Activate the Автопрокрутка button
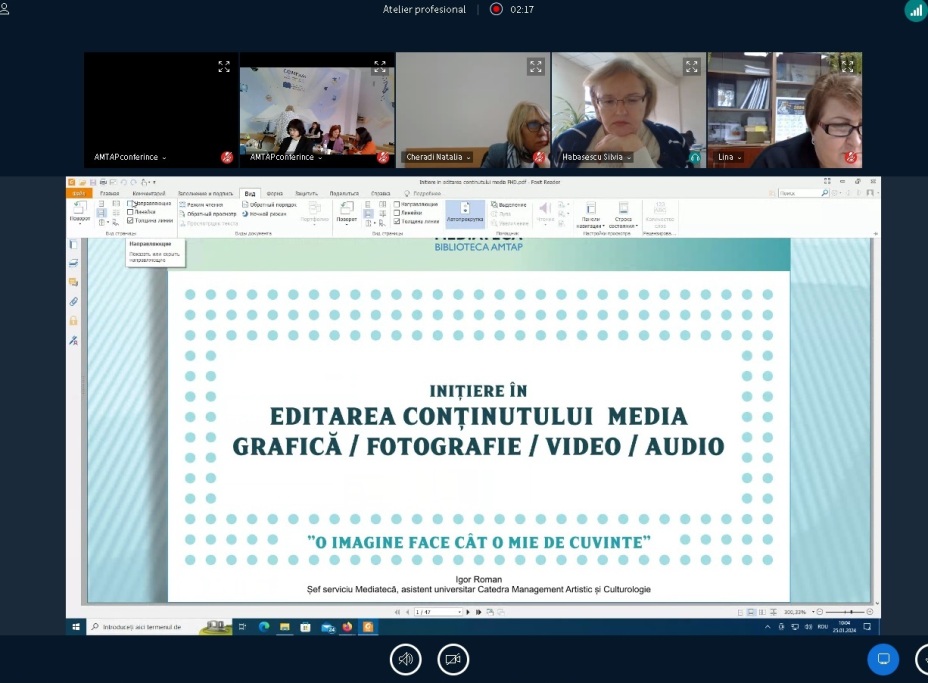Screen dimensions: 928x683 pos(465,213)
